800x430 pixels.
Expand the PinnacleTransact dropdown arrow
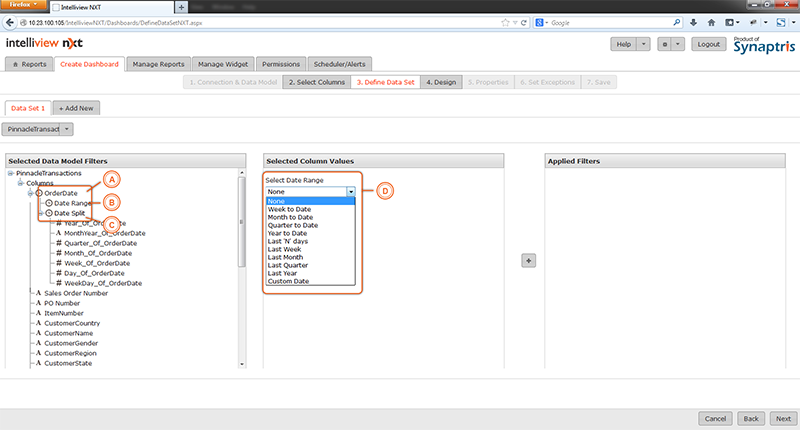pyautogui.click(x=68, y=129)
